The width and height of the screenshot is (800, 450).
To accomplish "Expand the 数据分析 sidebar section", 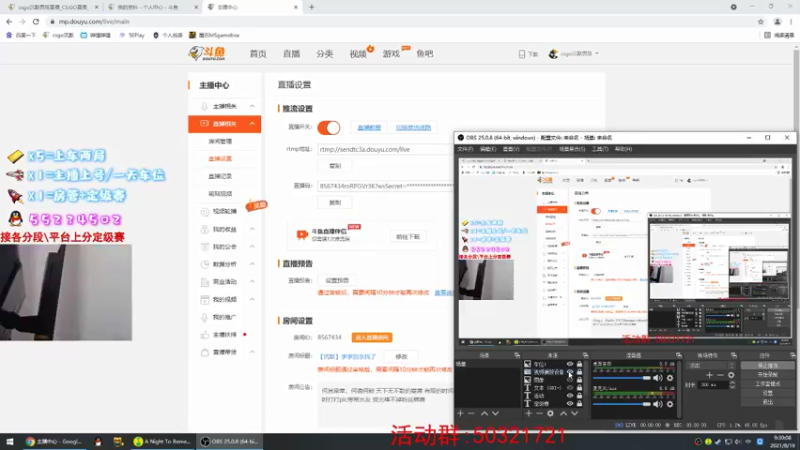I will [x=252, y=264].
